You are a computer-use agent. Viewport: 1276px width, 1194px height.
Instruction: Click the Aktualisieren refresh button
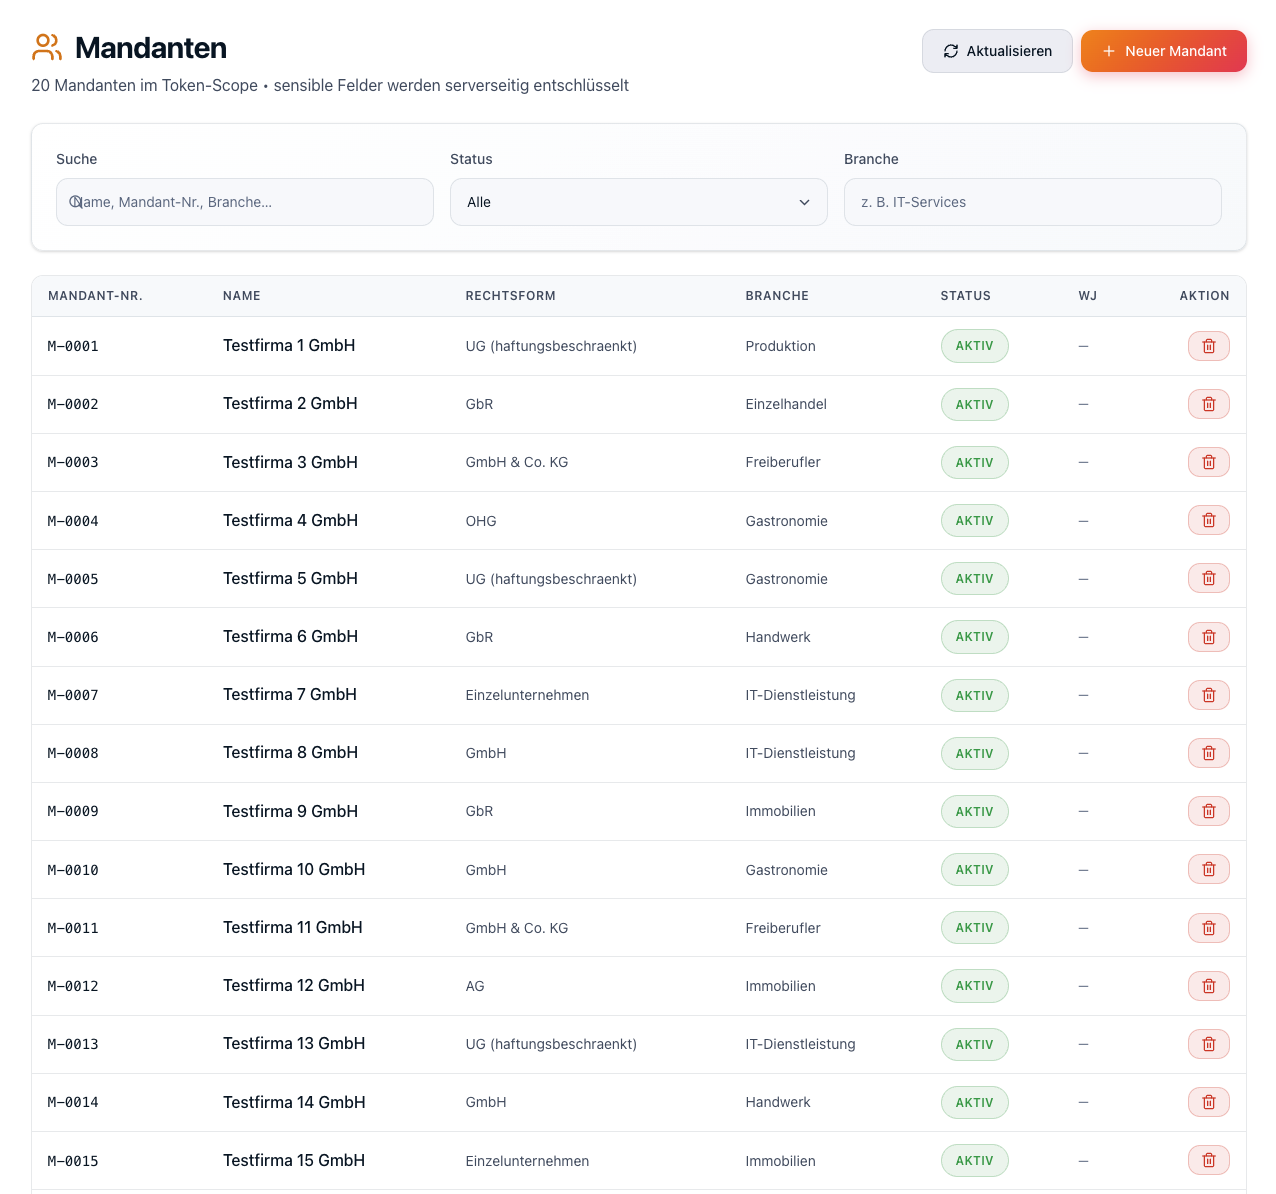[997, 51]
